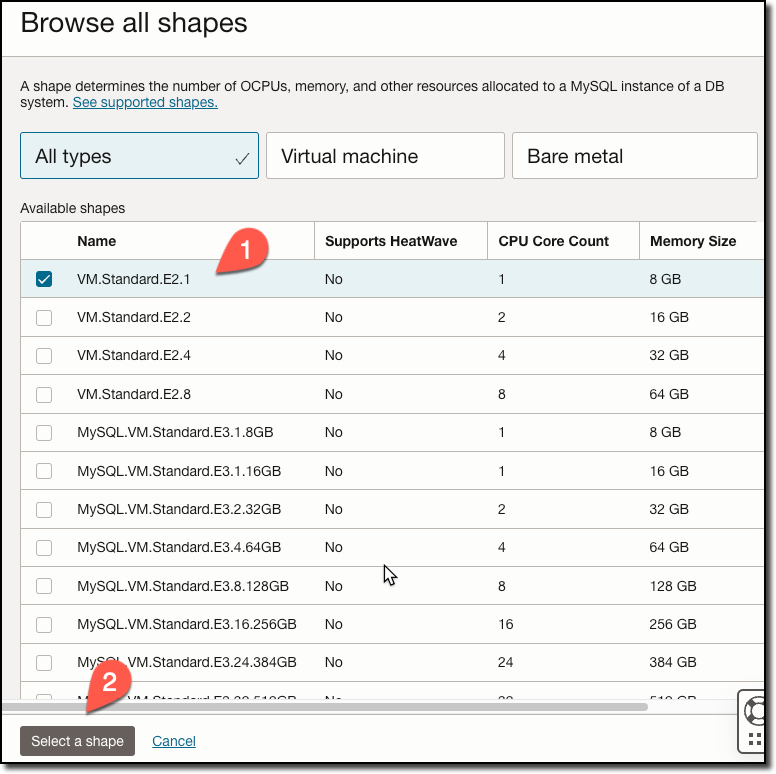Click the 384 GB memory size cell

pyautogui.click(x=673, y=663)
